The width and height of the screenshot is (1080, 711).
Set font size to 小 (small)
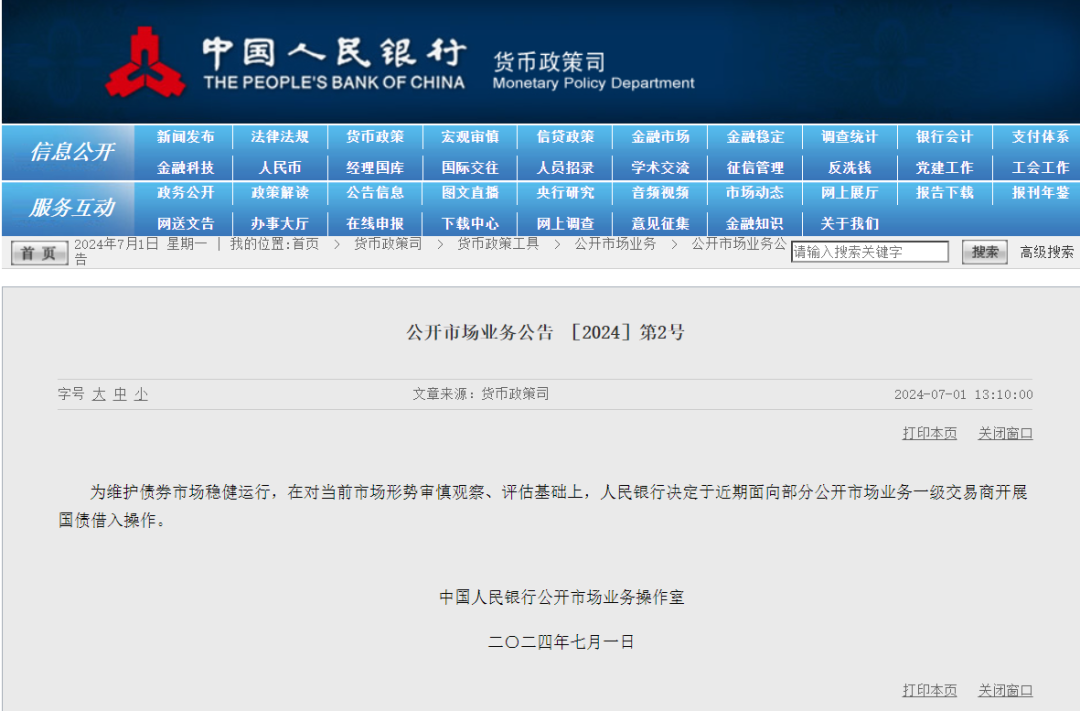[141, 395]
